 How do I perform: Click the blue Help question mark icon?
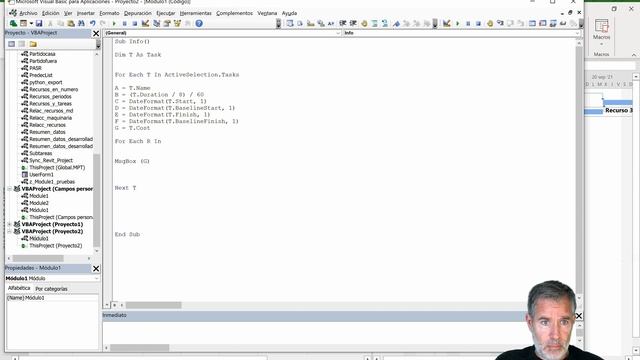click(x=199, y=23)
